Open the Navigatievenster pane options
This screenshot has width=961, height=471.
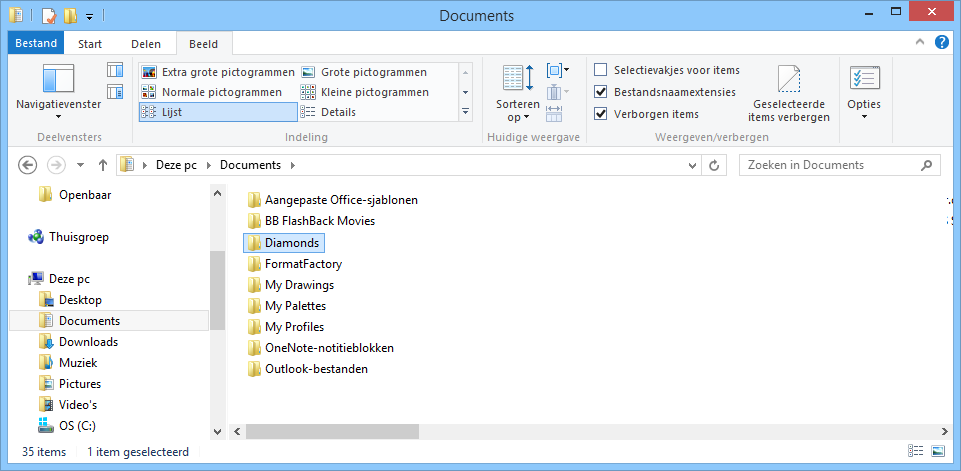pos(58,92)
